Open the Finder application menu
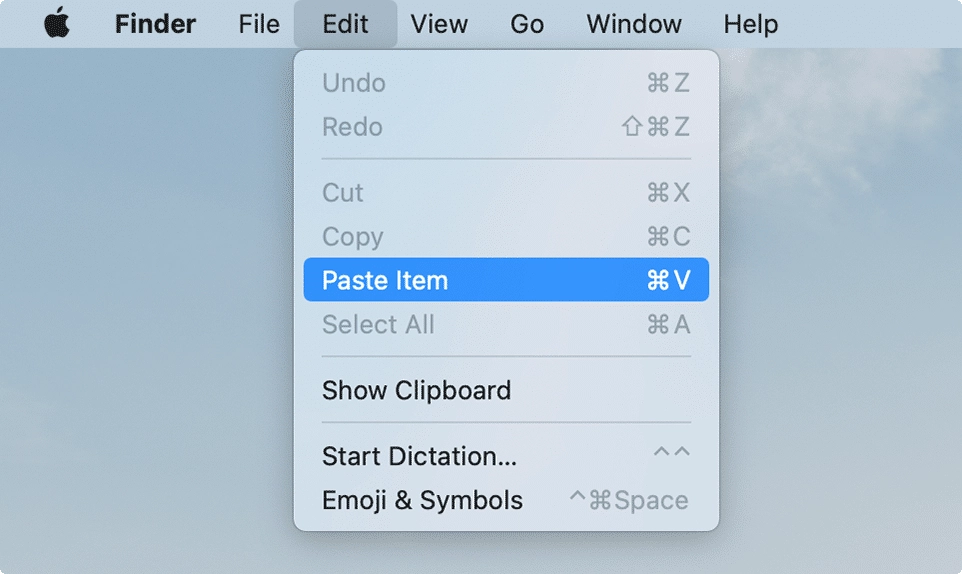This screenshot has height=574, width=962. [x=155, y=24]
